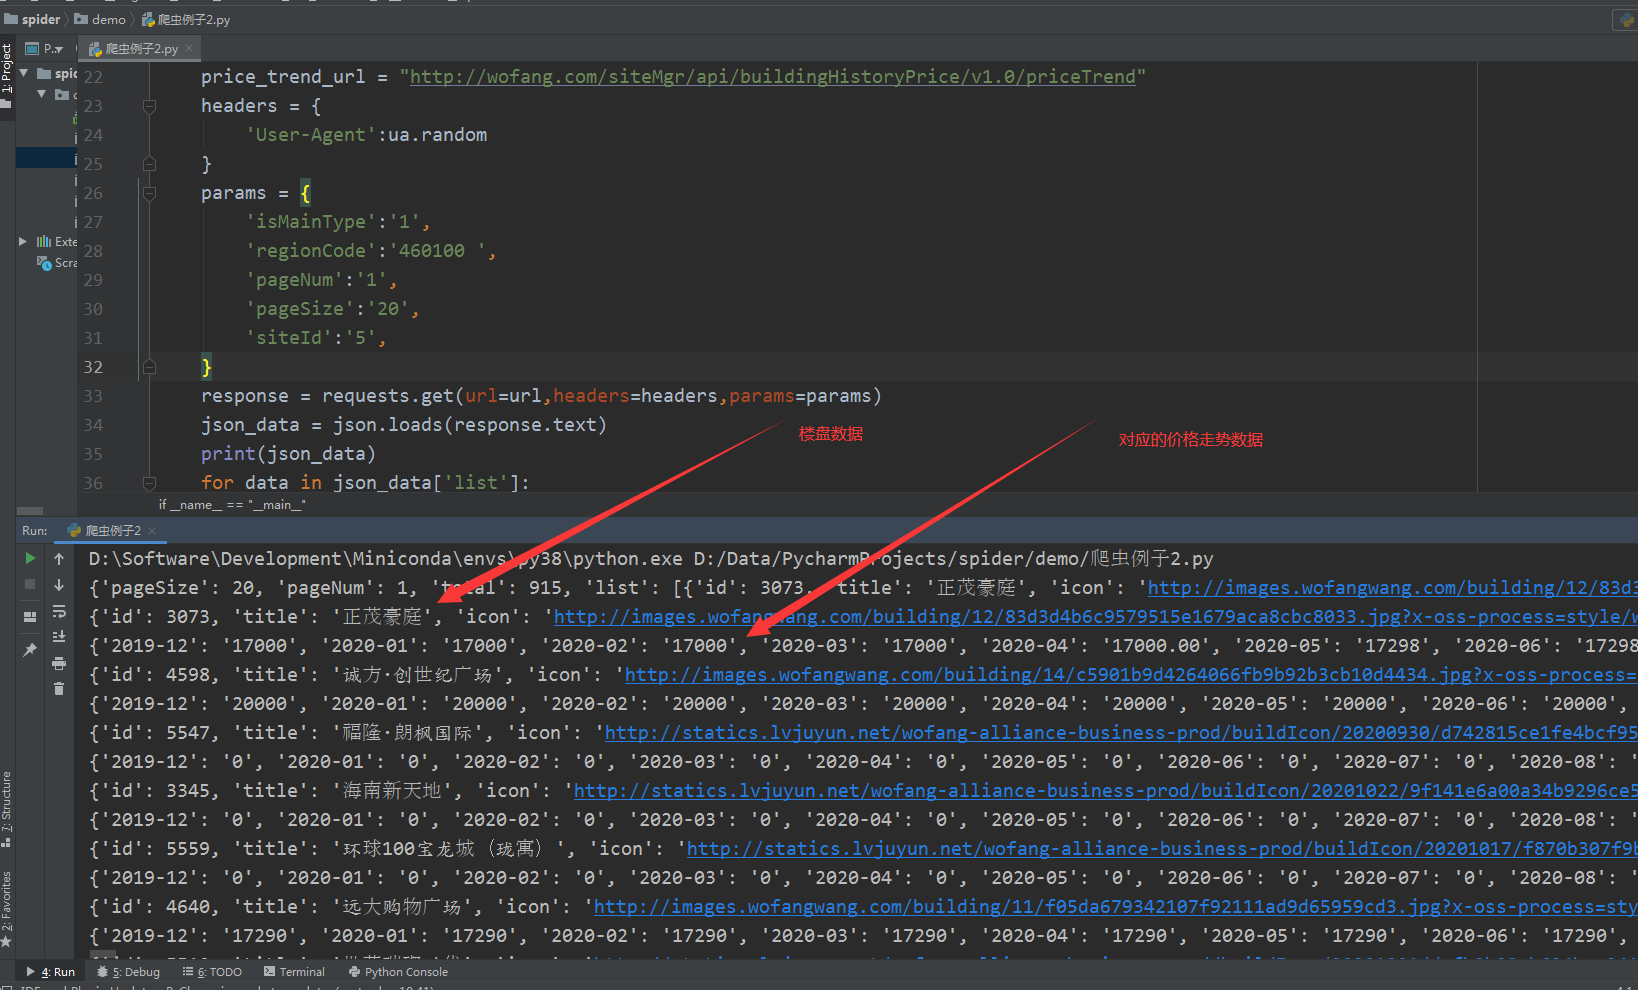Click line number 32 in gutter
This screenshot has width=1638, height=990.
[x=93, y=367]
